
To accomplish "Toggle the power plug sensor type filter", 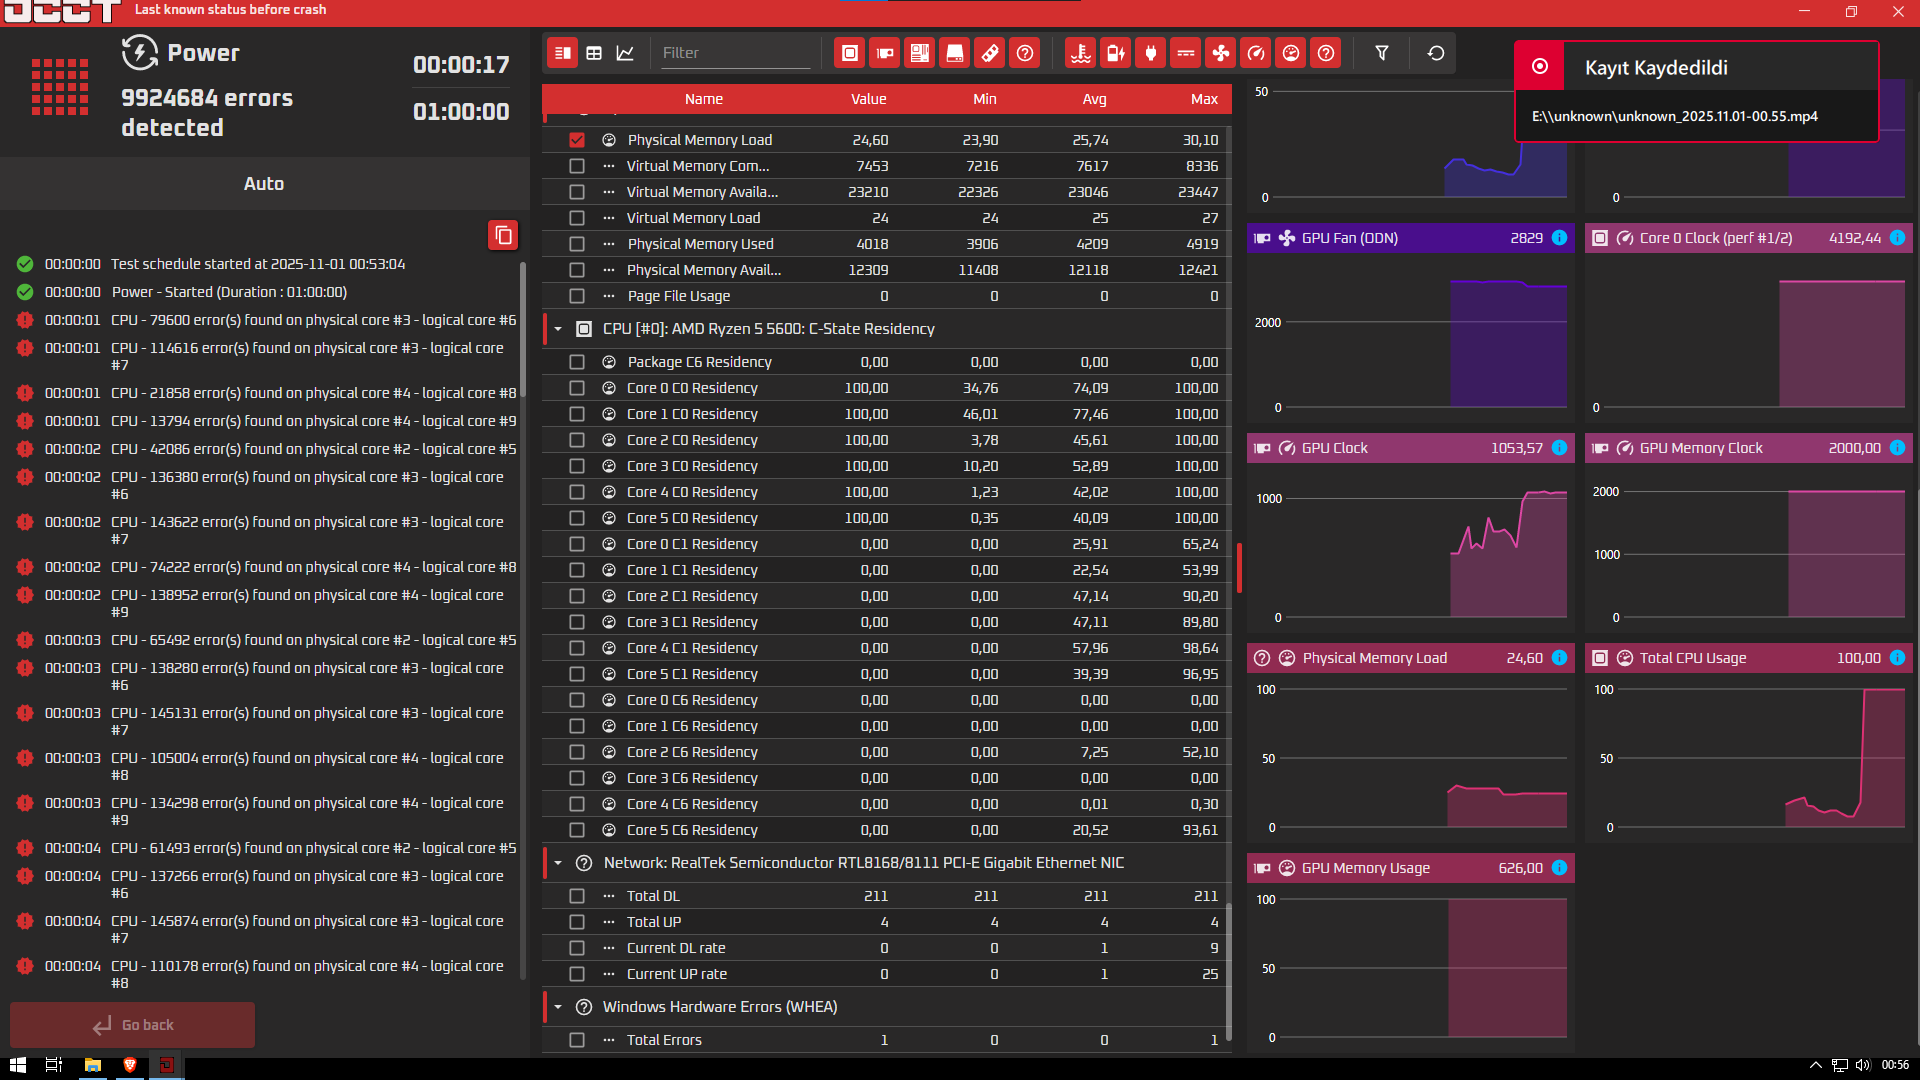I will [1151, 53].
